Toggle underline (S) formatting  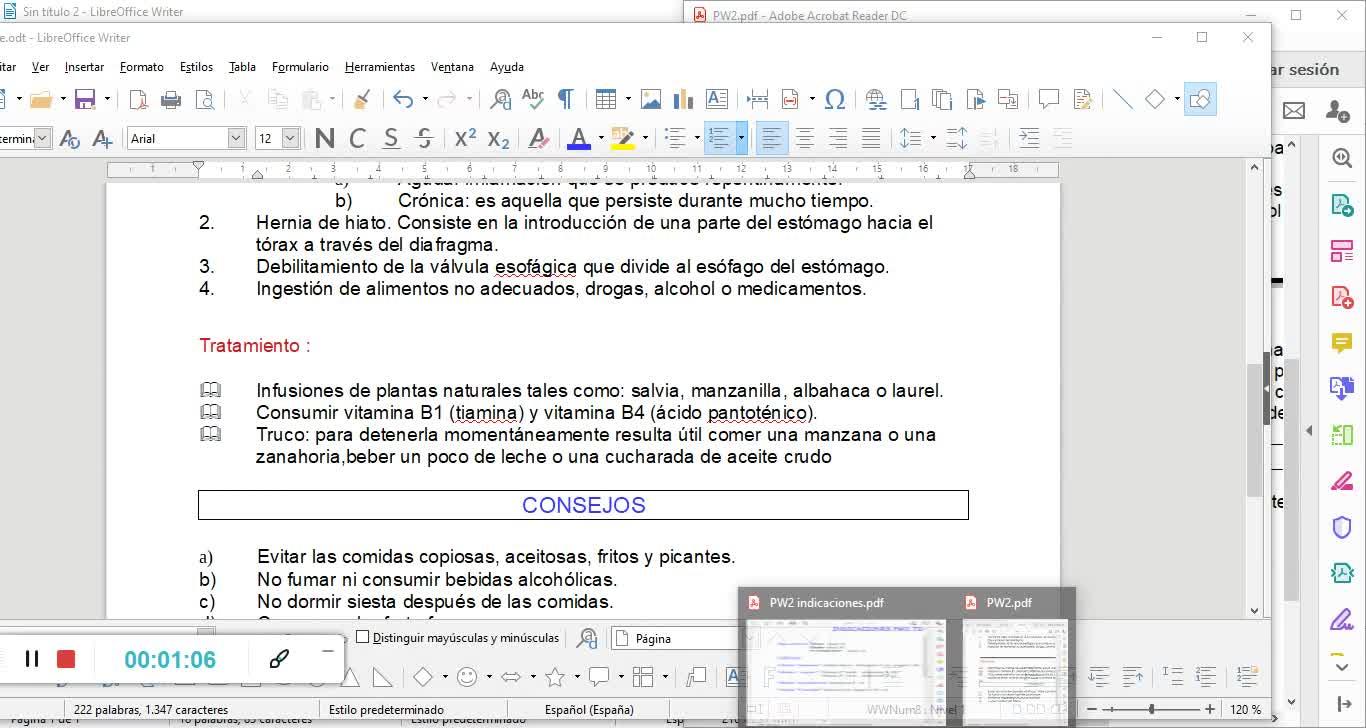pyautogui.click(x=391, y=138)
